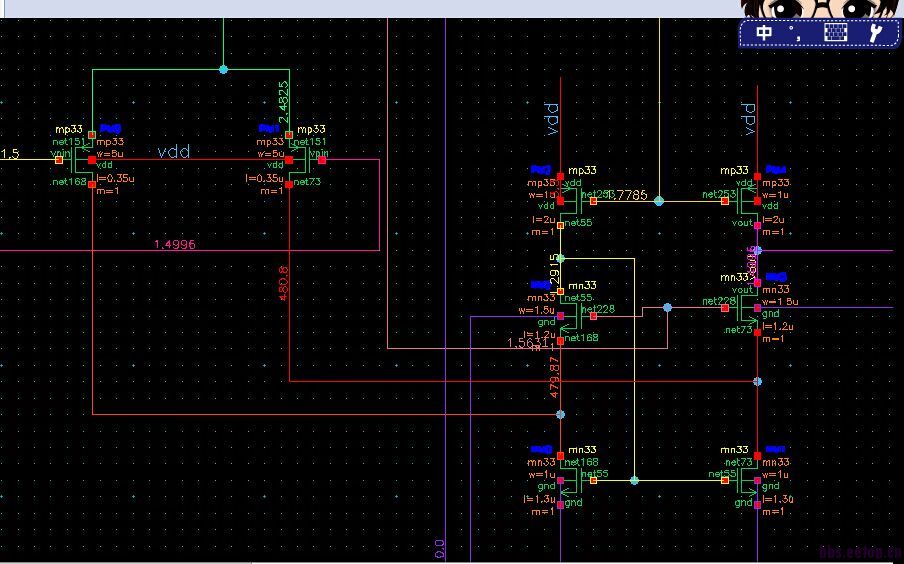The width and height of the screenshot is (904, 564).
Task: Click the 0.0 annotation on the purple wire
Action: 439,548
